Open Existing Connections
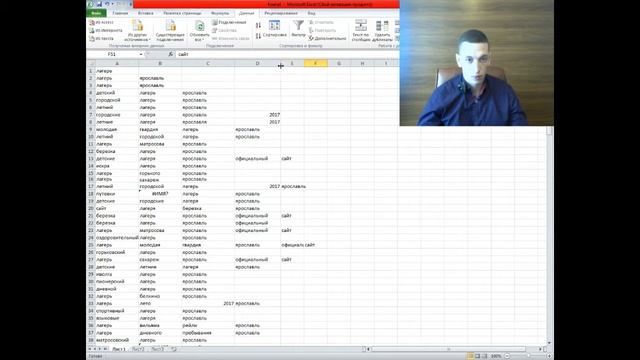 pos(170,31)
